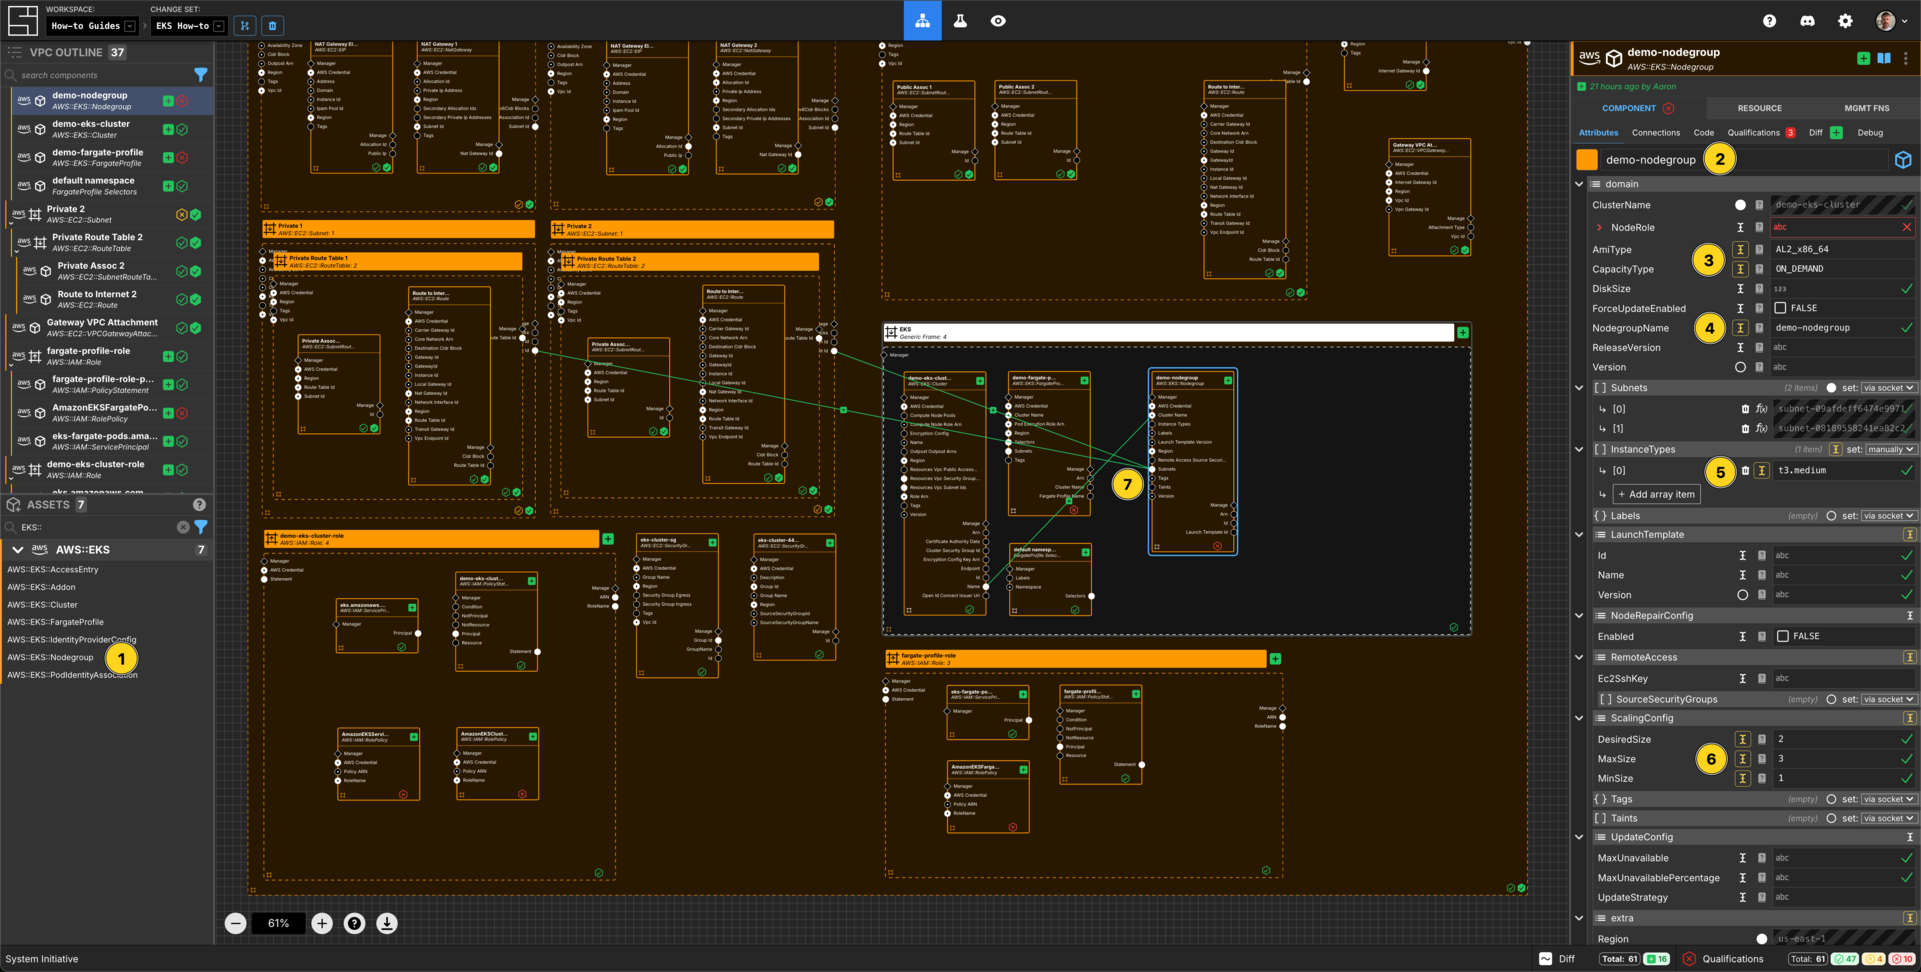Click the filter icon beside search components
Viewport: 1921px width, 972px height.
[201, 75]
